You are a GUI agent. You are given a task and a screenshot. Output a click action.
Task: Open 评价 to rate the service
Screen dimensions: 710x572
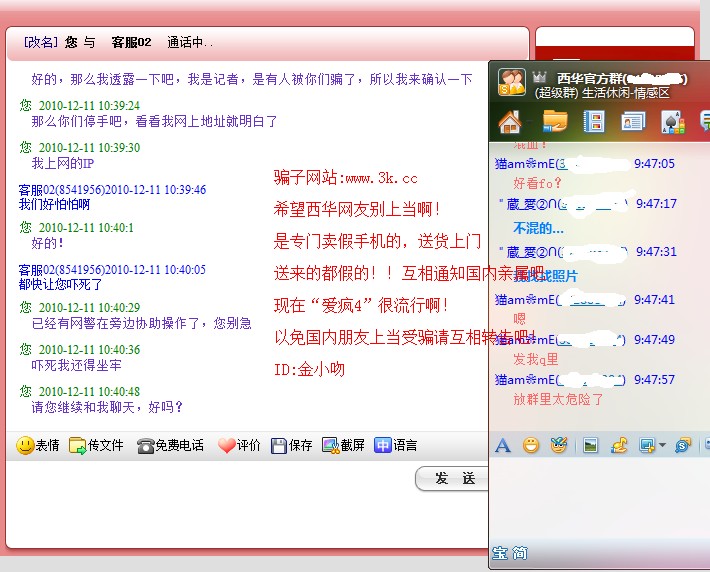coord(239,446)
